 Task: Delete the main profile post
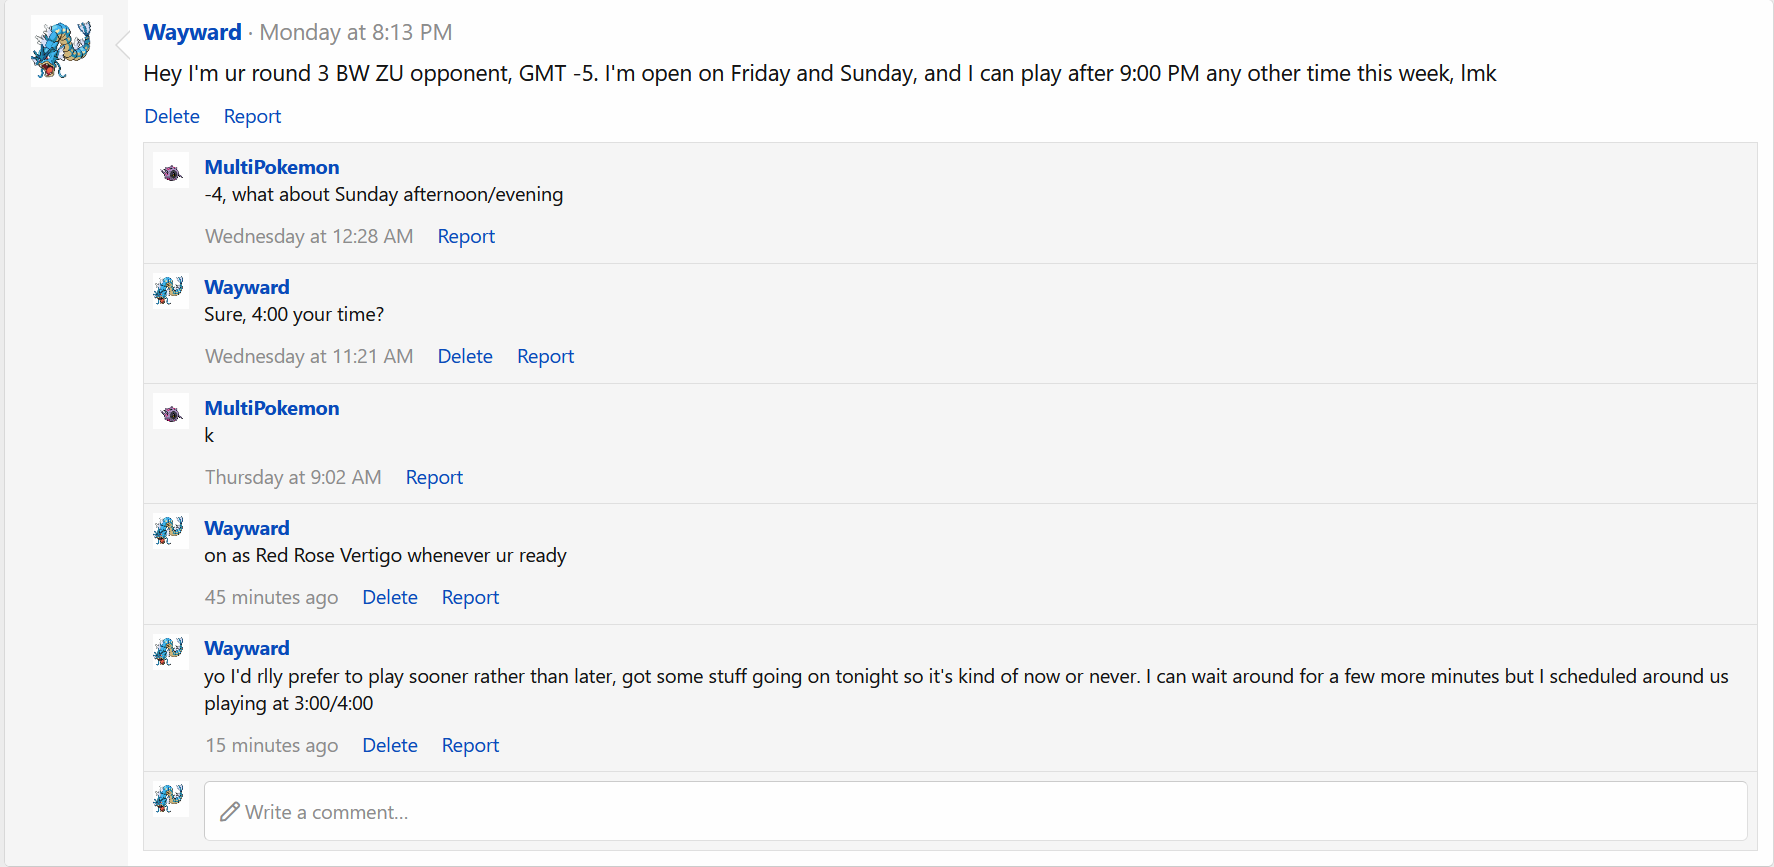pos(172,116)
